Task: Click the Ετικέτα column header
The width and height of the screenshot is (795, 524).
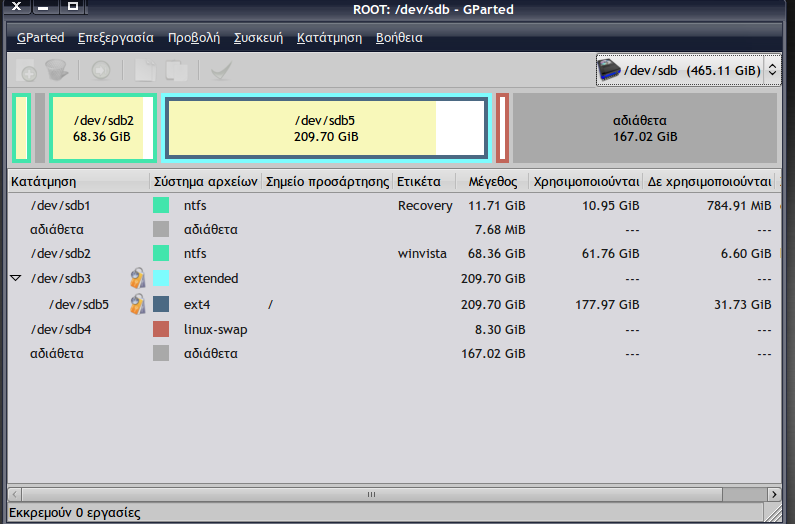Action: tap(424, 181)
